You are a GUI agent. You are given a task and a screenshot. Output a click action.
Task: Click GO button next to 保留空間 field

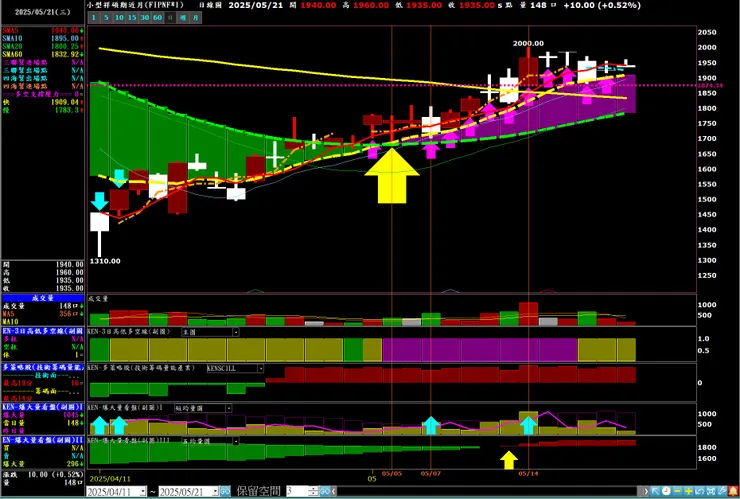tap(325, 491)
